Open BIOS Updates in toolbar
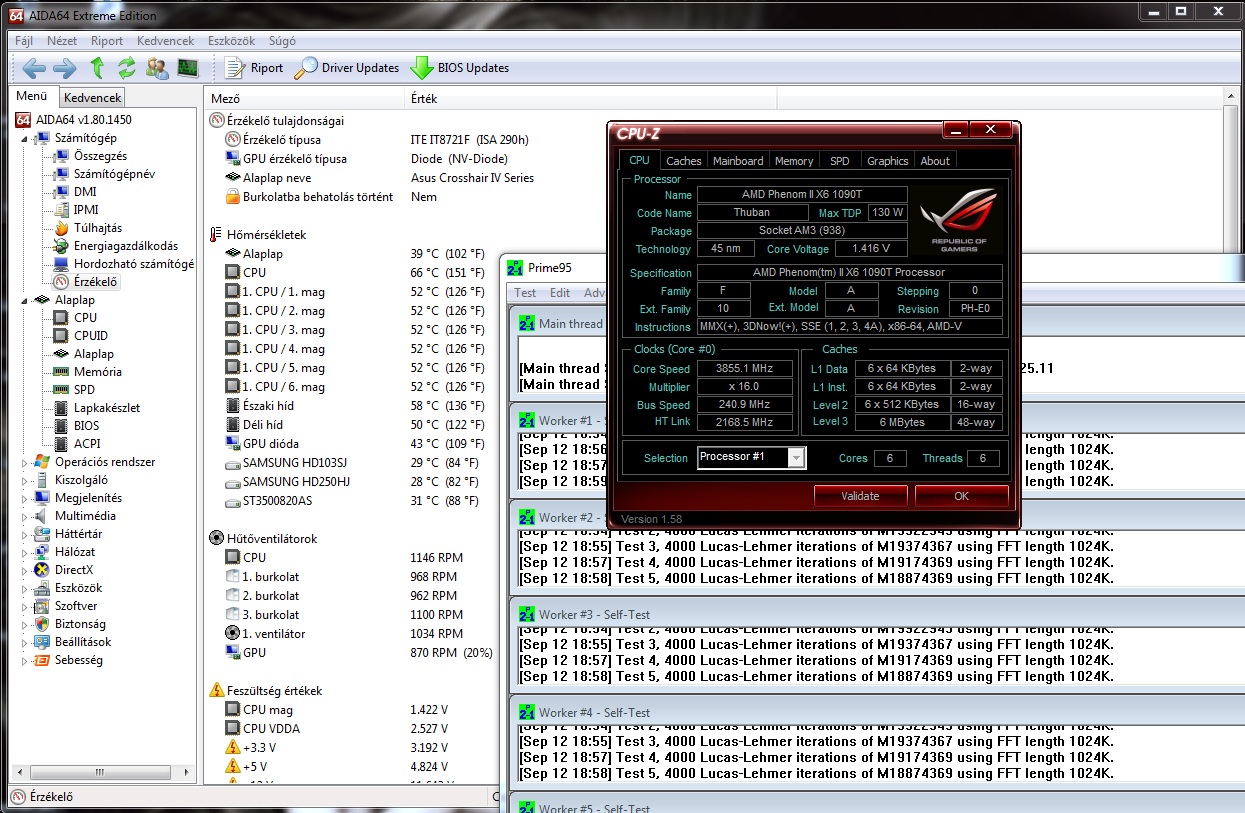Image resolution: width=1245 pixels, height=813 pixels. pos(460,68)
